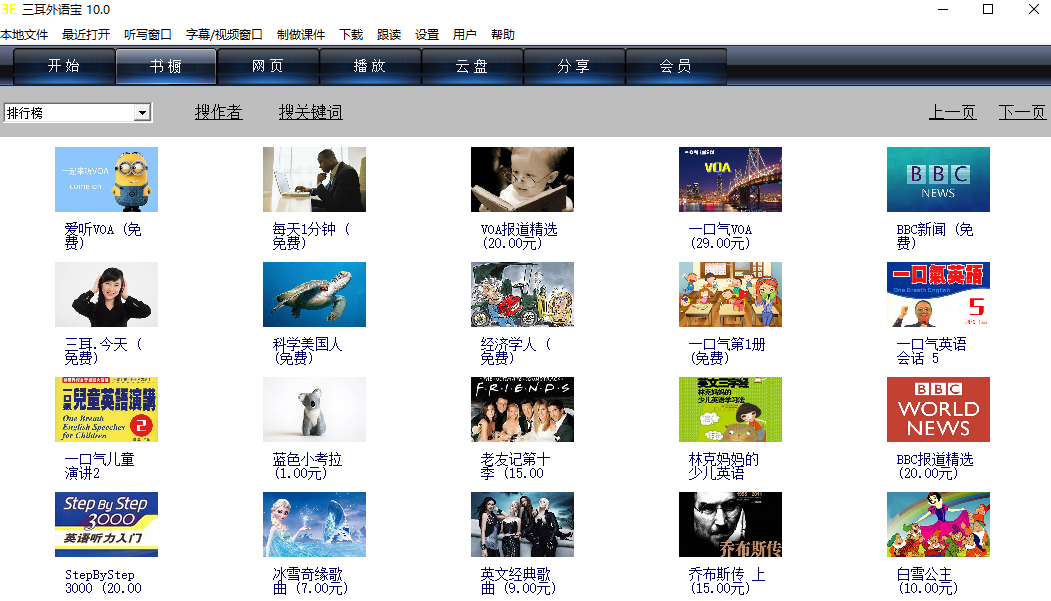Switch to the 开始 tab
Screen dimensions: 1051x601
tap(64, 66)
